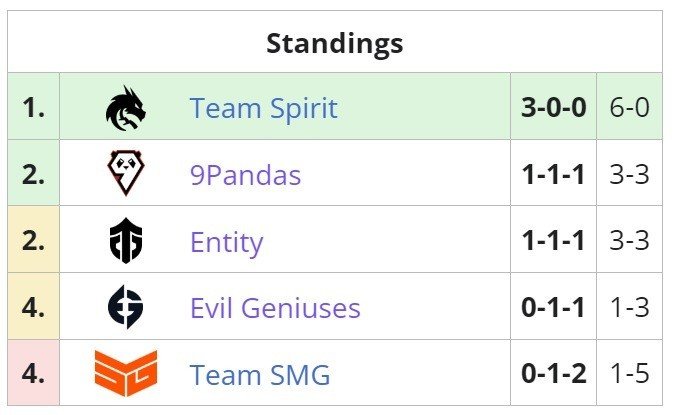Click Entity's 3-3 game score

point(629,240)
